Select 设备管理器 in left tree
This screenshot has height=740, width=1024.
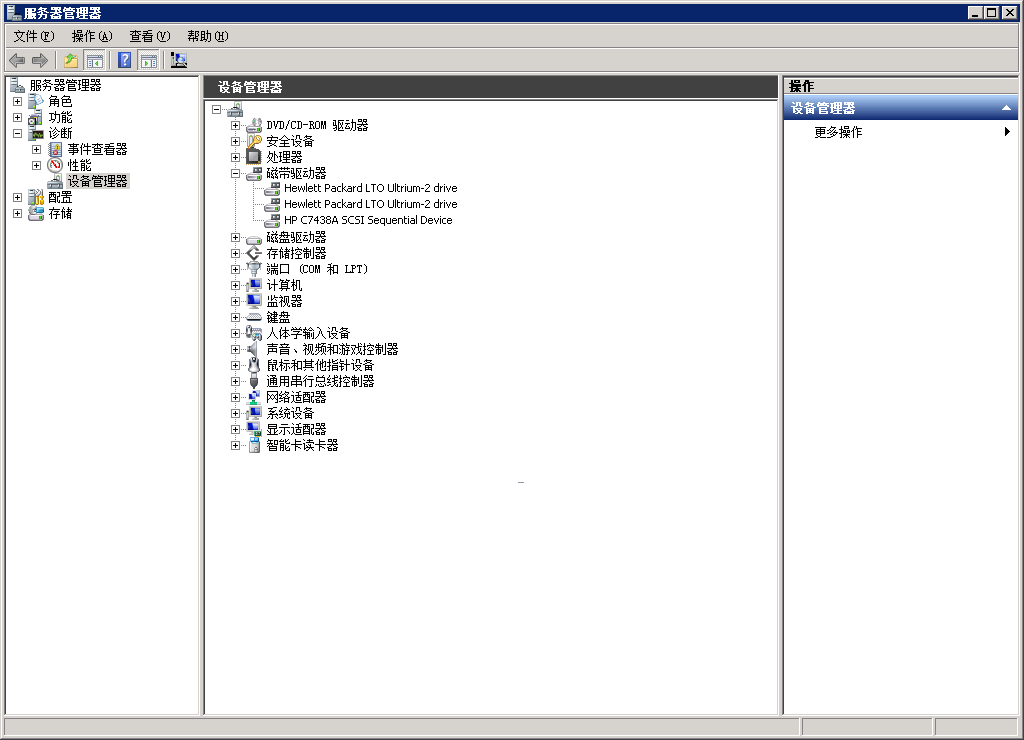(97, 182)
